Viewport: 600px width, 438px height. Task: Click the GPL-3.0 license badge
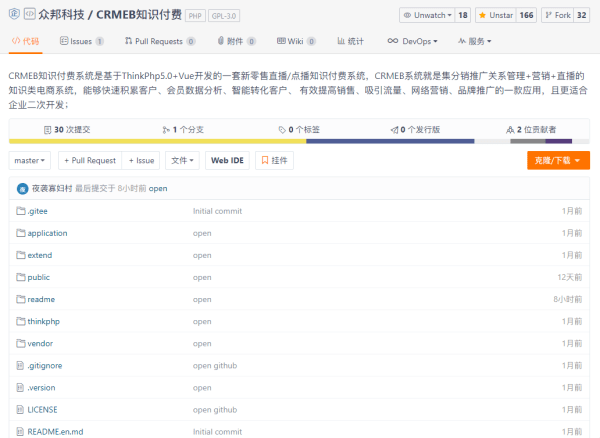coord(224,16)
